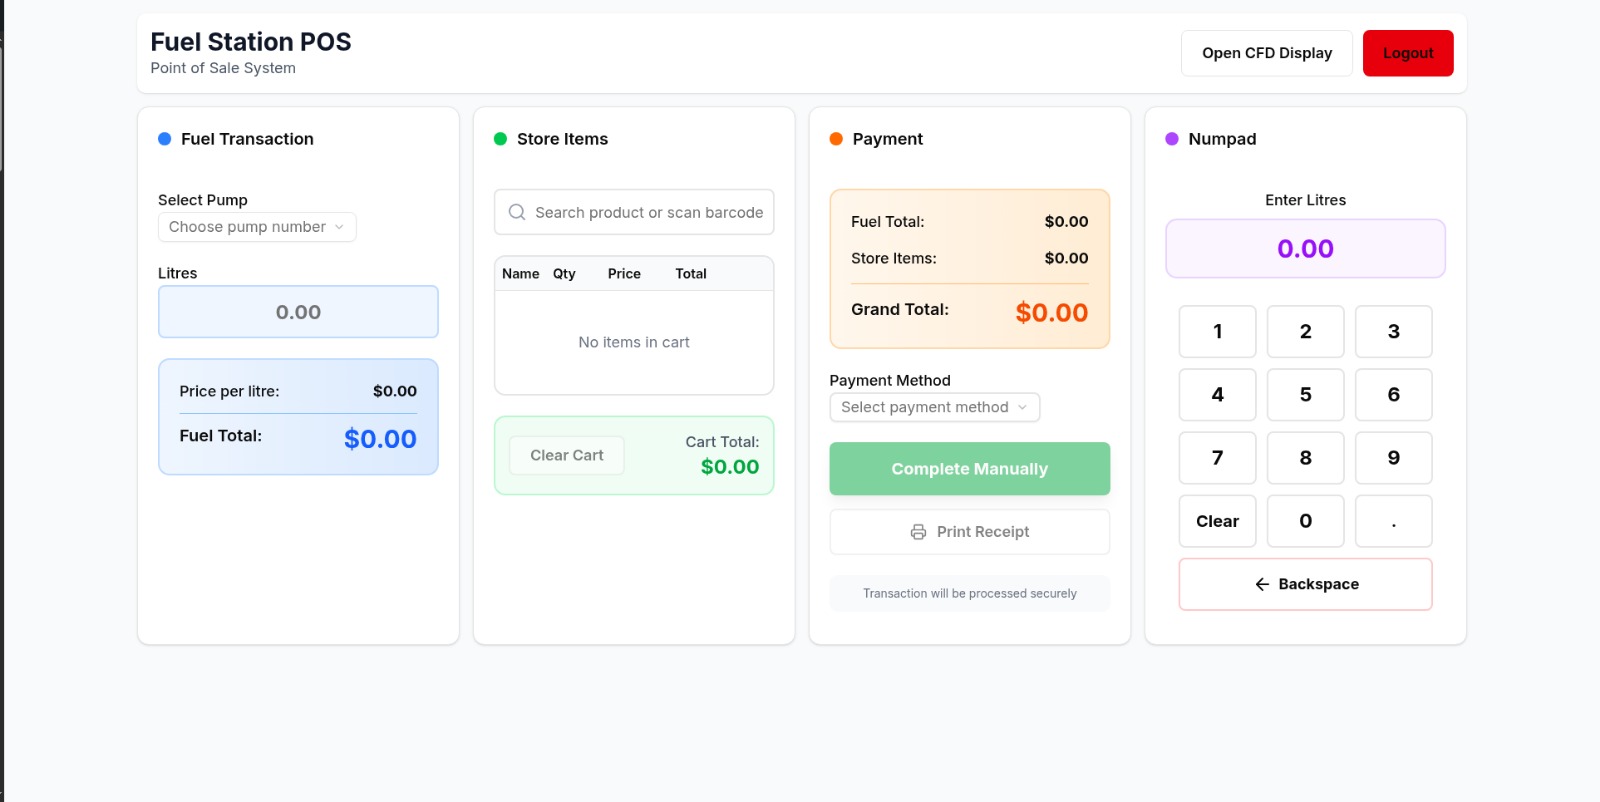Click the Fuel Transaction panel heading
1600x802 pixels.
(247, 139)
